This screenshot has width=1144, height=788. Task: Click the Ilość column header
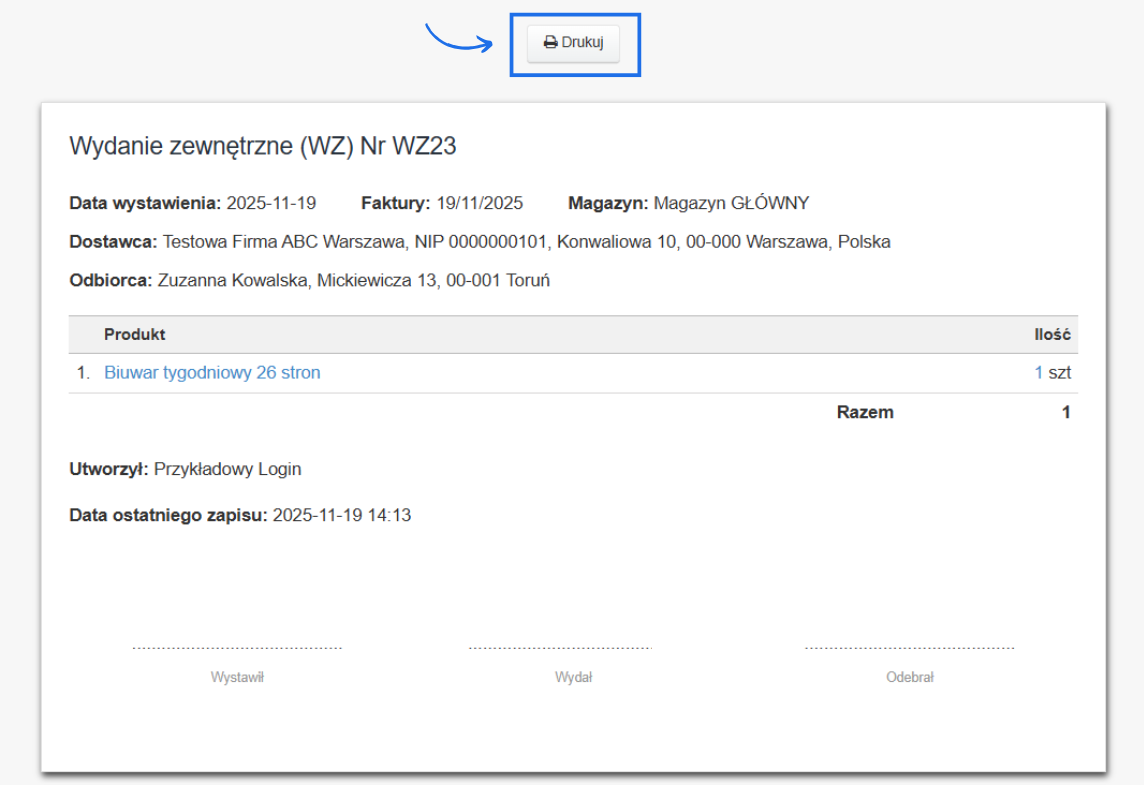click(1052, 334)
